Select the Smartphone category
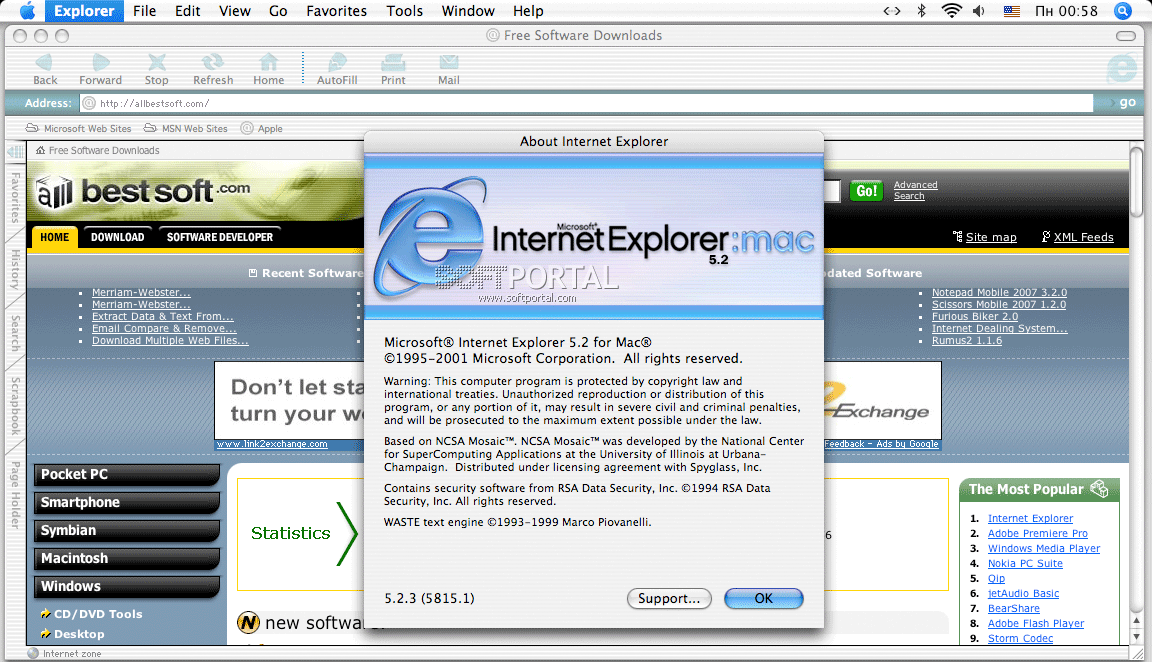1152x662 pixels. pos(126,503)
